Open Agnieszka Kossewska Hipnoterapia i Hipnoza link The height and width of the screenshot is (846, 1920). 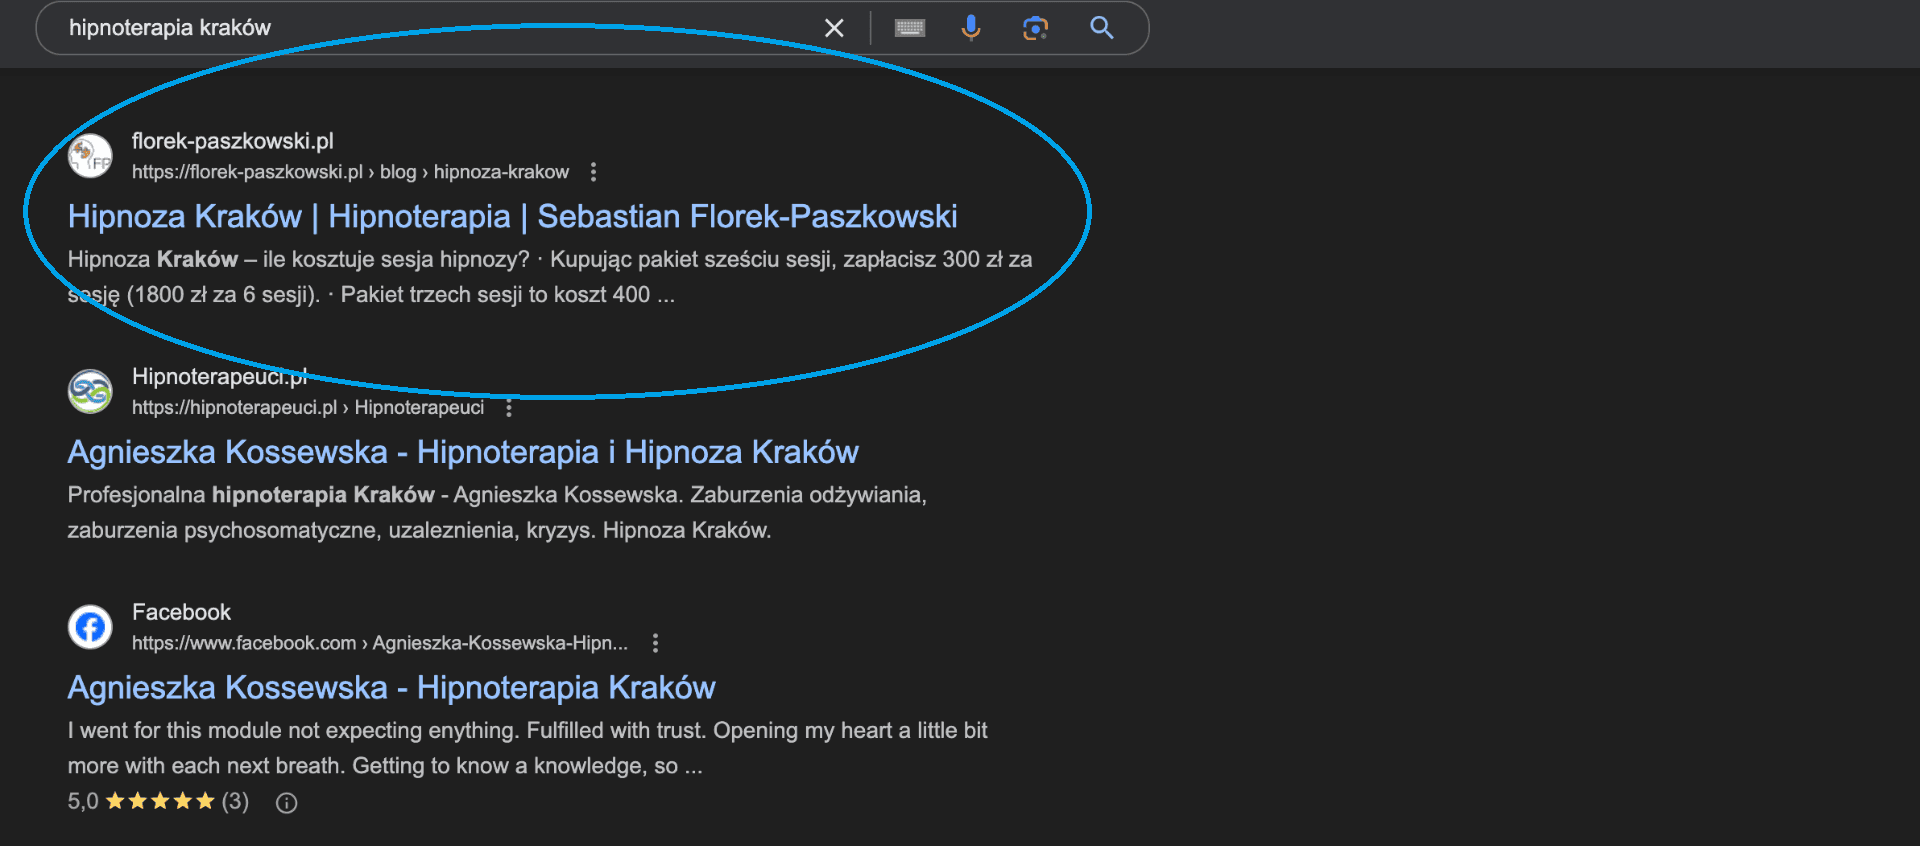pos(463,452)
